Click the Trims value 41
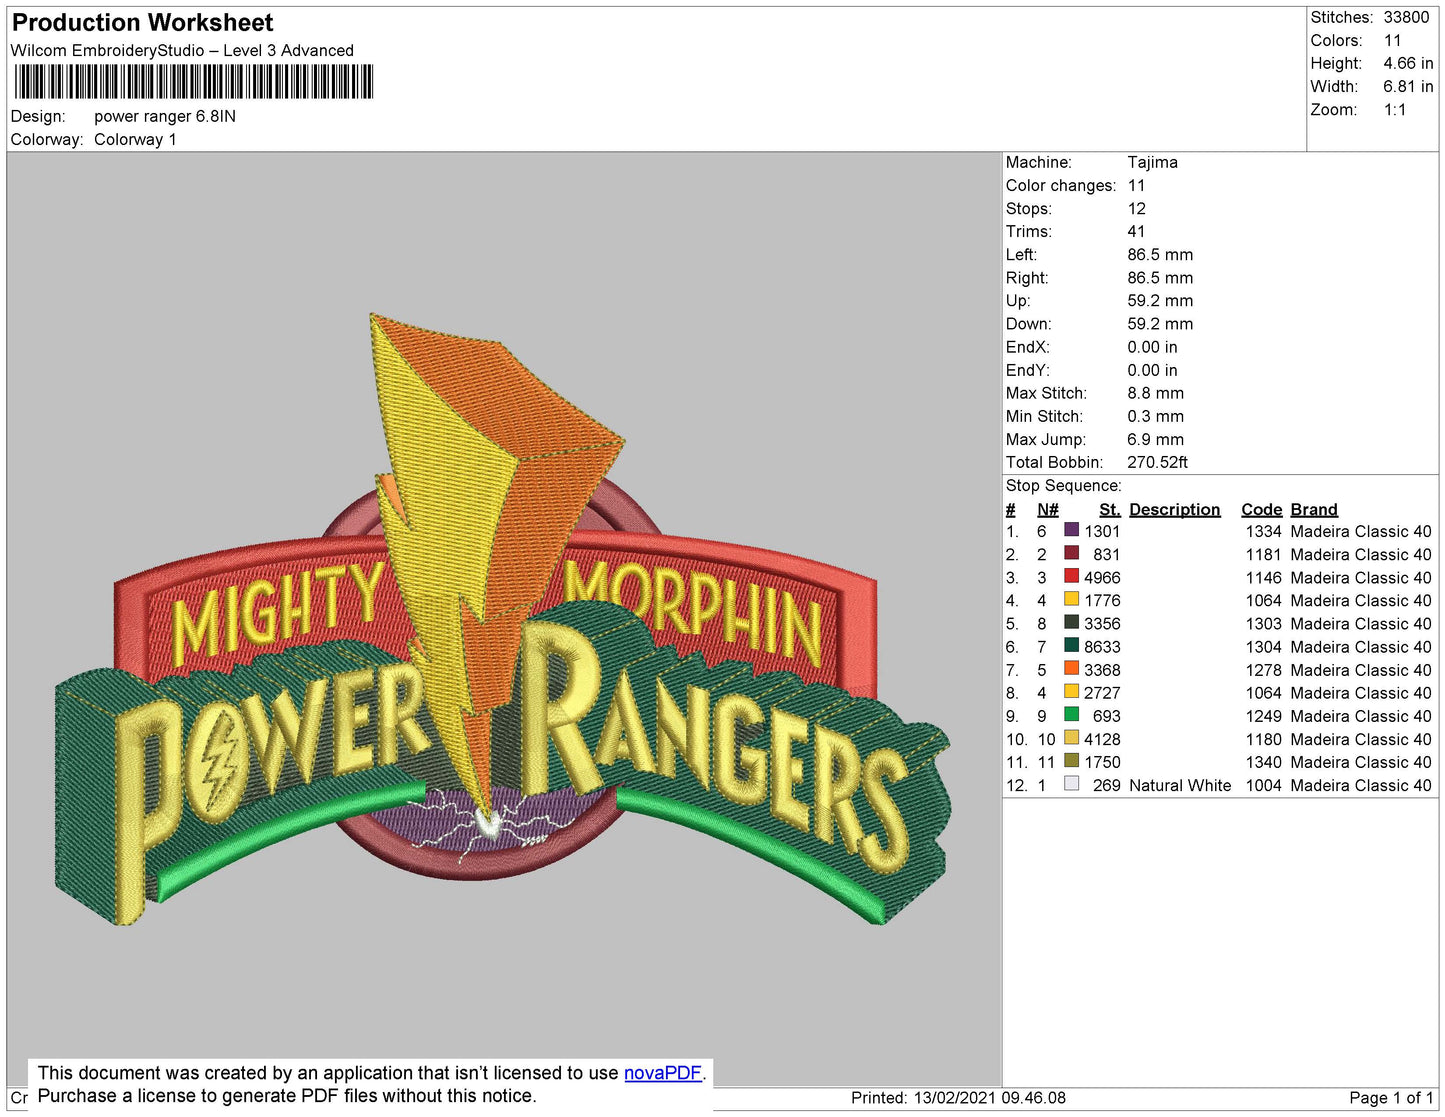The height and width of the screenshot is (1117, 1445). [1136, 231]
